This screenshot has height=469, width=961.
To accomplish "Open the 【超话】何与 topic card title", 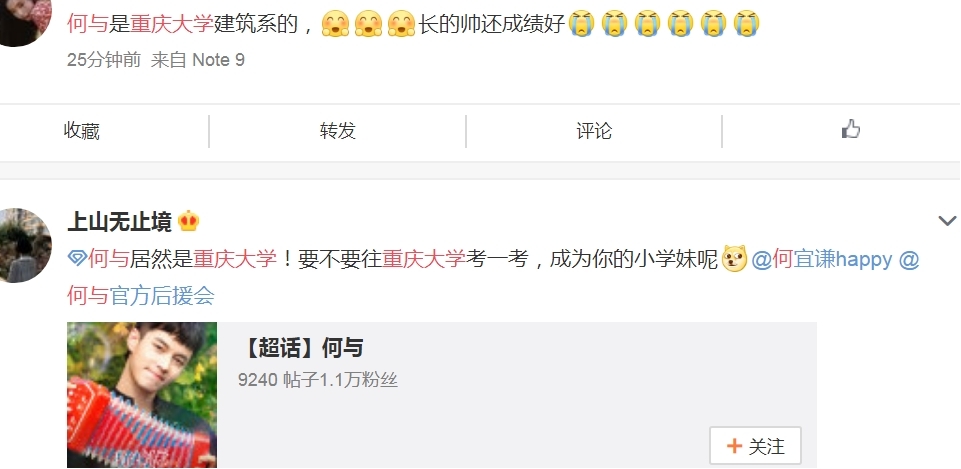I will 303,348.
